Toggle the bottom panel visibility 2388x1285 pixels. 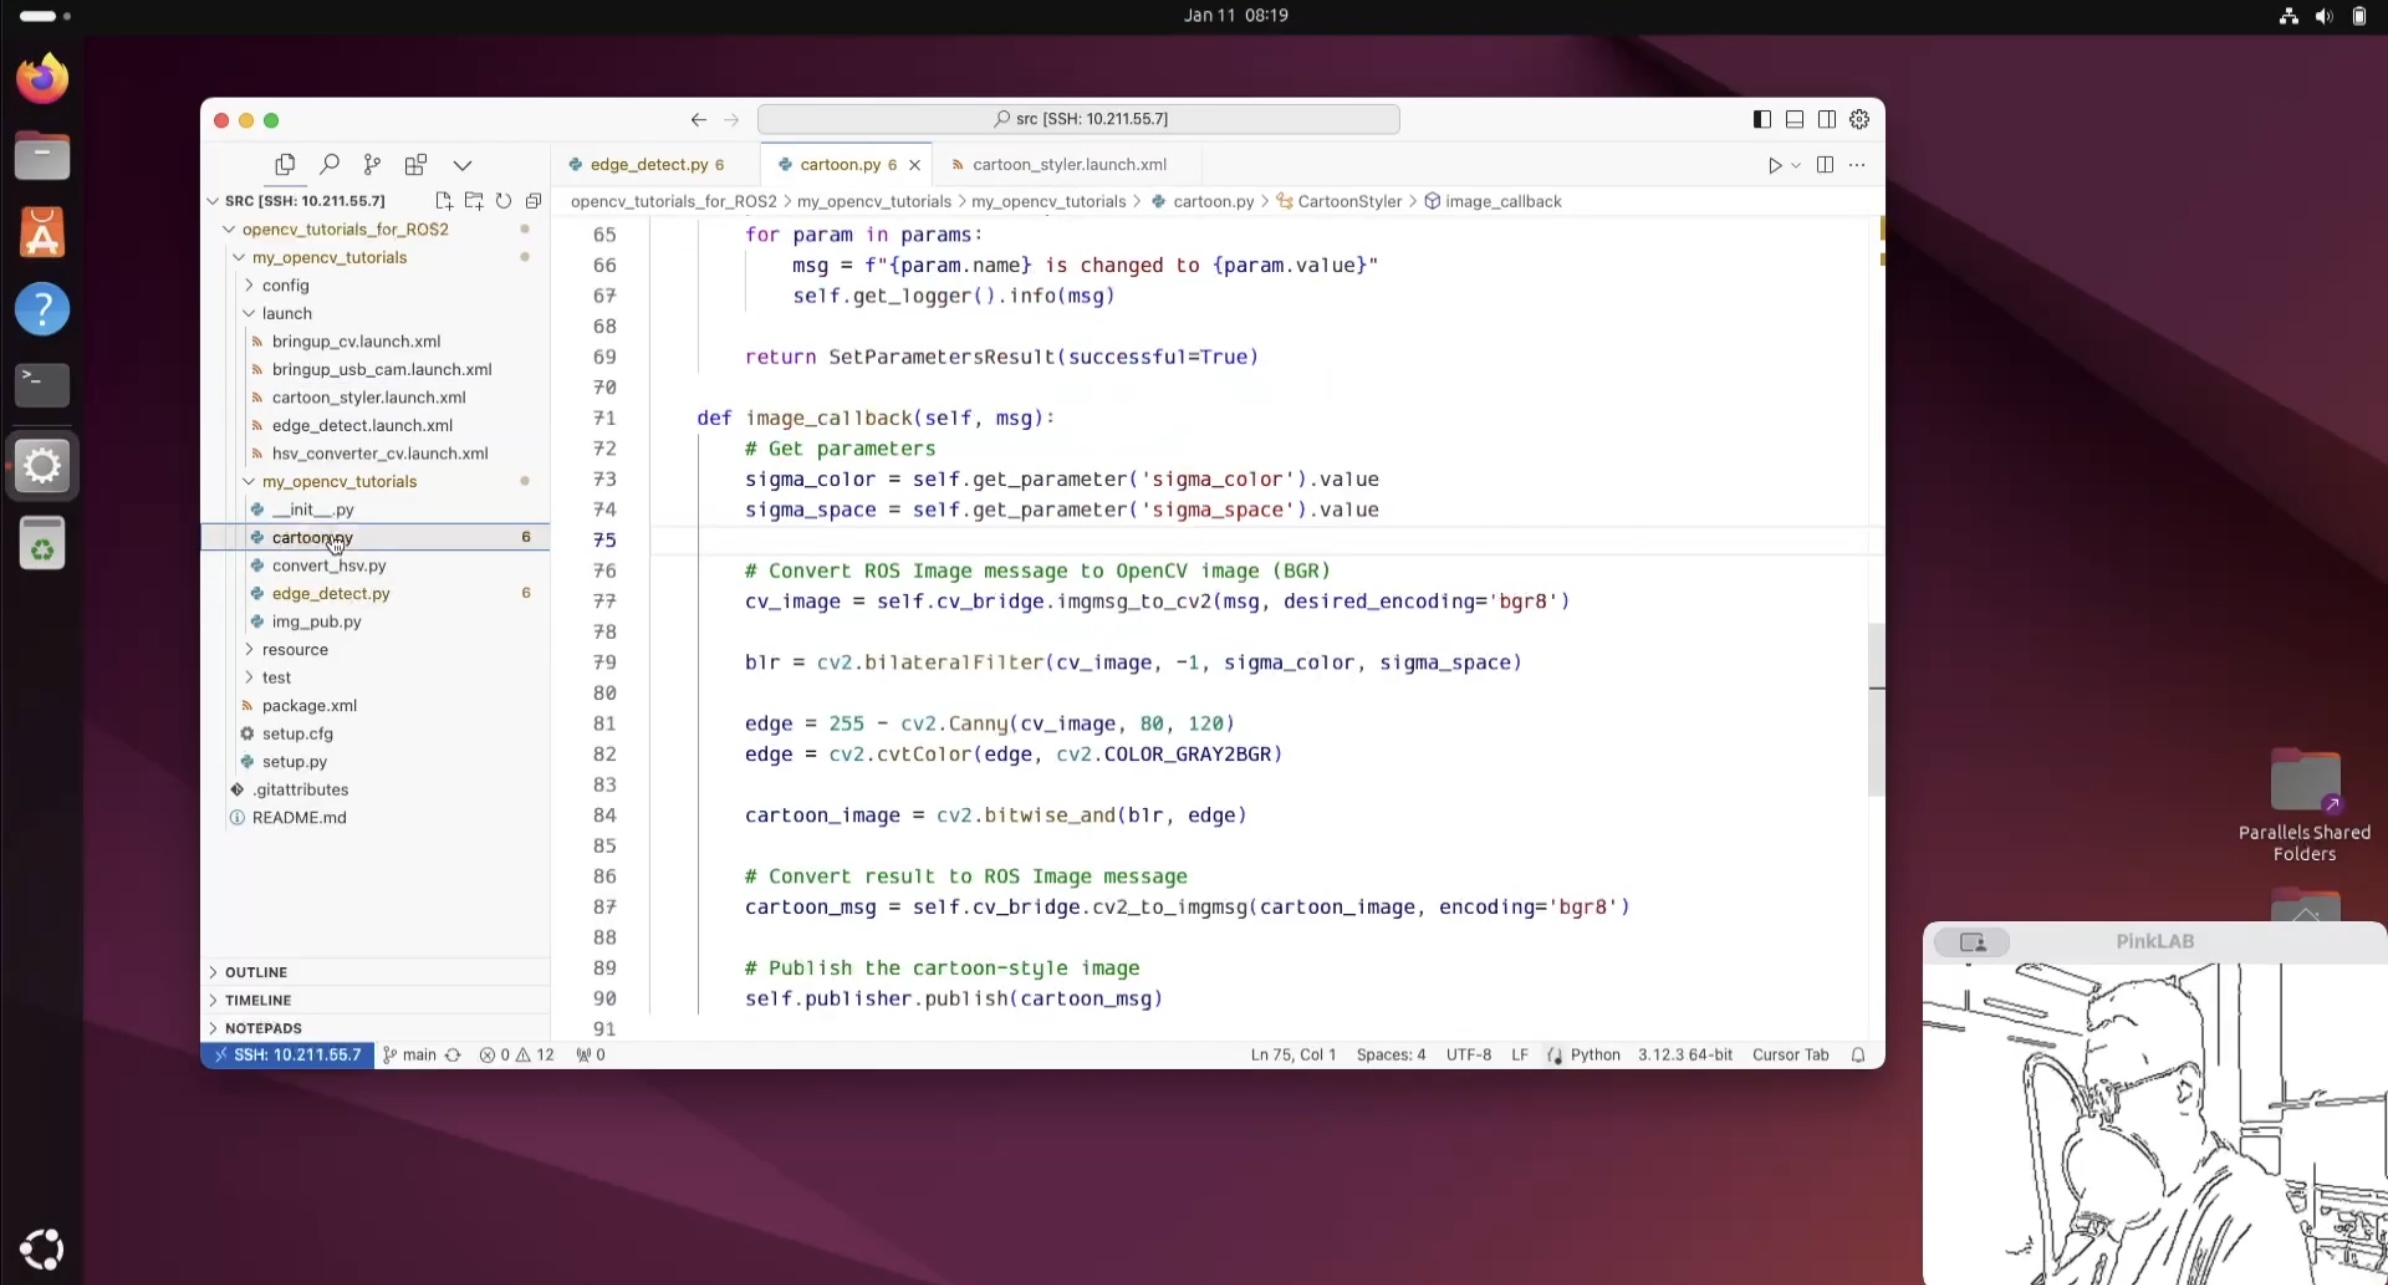pos(1794,119)
